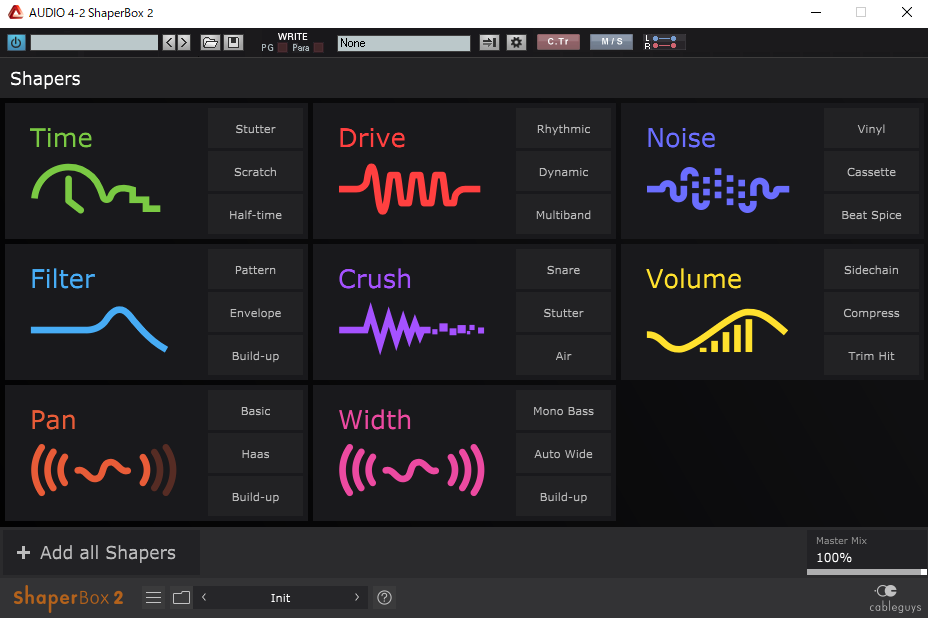Save preset with floppy disk icon
The width and height of the screenshot is (928, 618).
pos(234,43)
